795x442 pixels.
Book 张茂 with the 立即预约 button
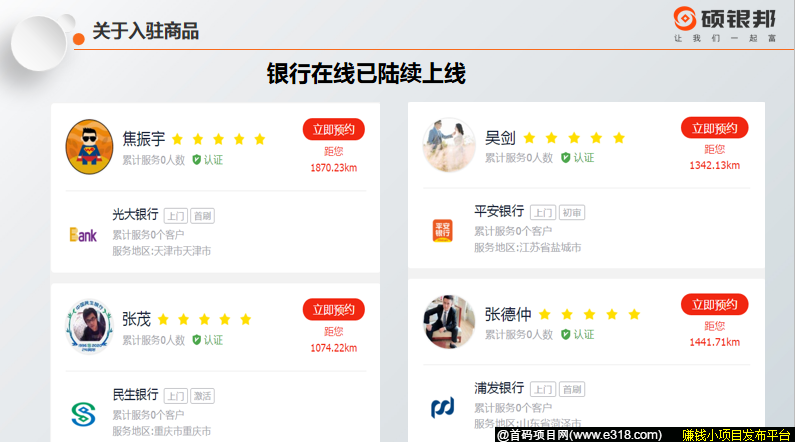point(333,310)
